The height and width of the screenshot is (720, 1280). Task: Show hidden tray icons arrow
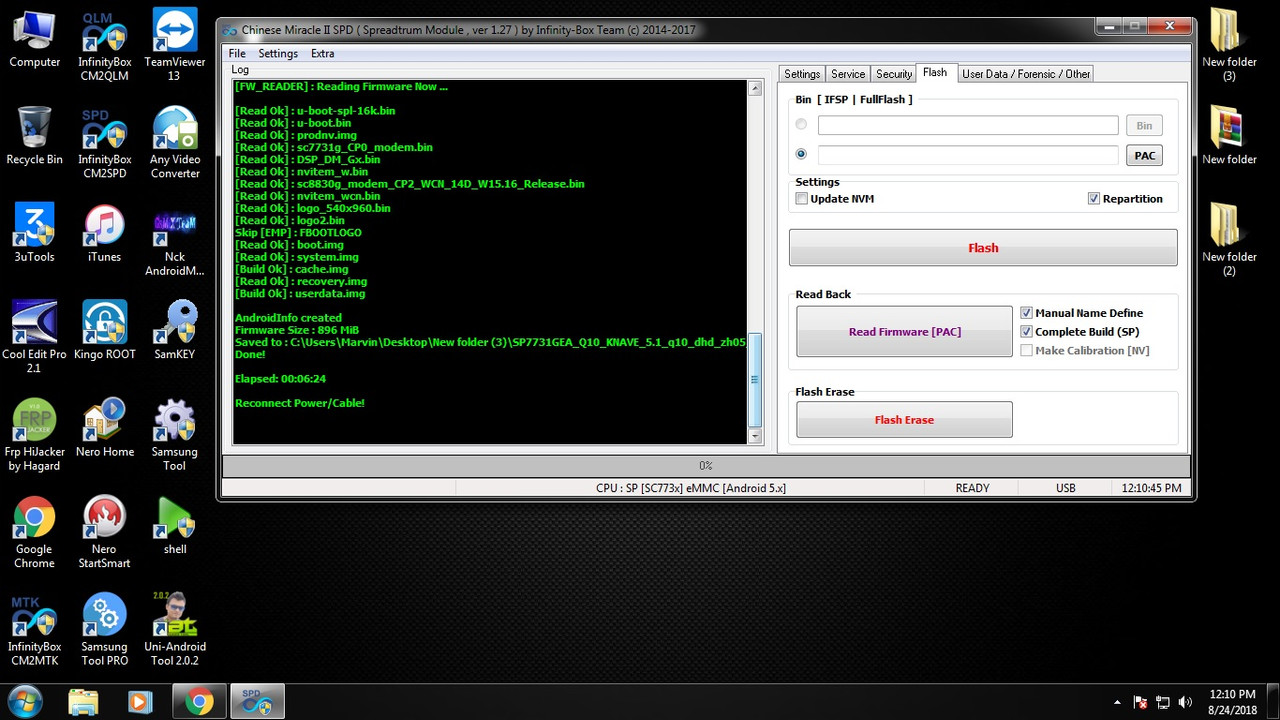point(1117,702)
